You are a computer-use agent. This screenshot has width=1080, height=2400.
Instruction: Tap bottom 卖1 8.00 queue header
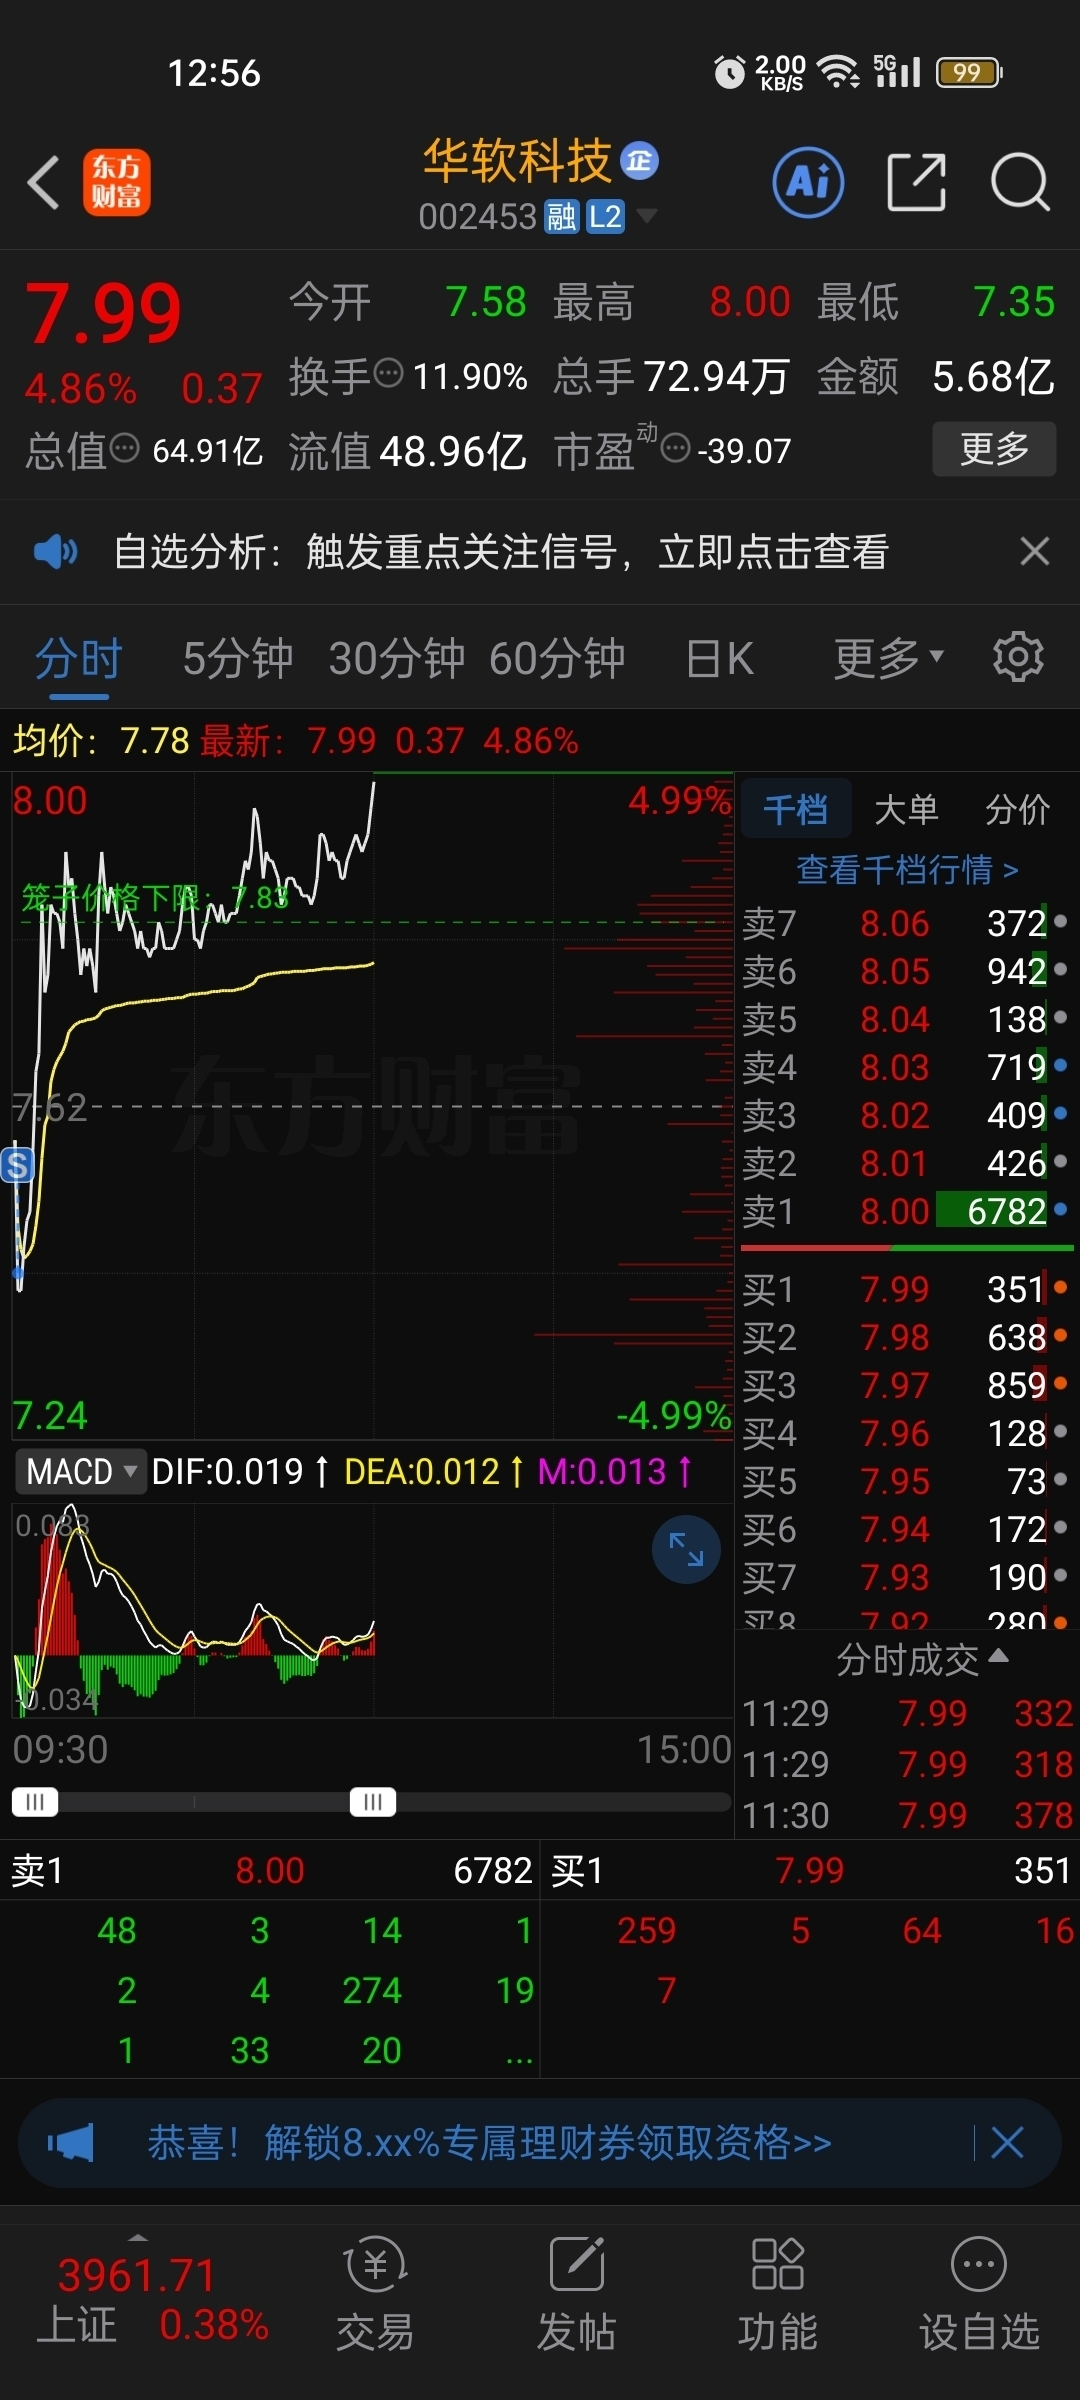270,1870
